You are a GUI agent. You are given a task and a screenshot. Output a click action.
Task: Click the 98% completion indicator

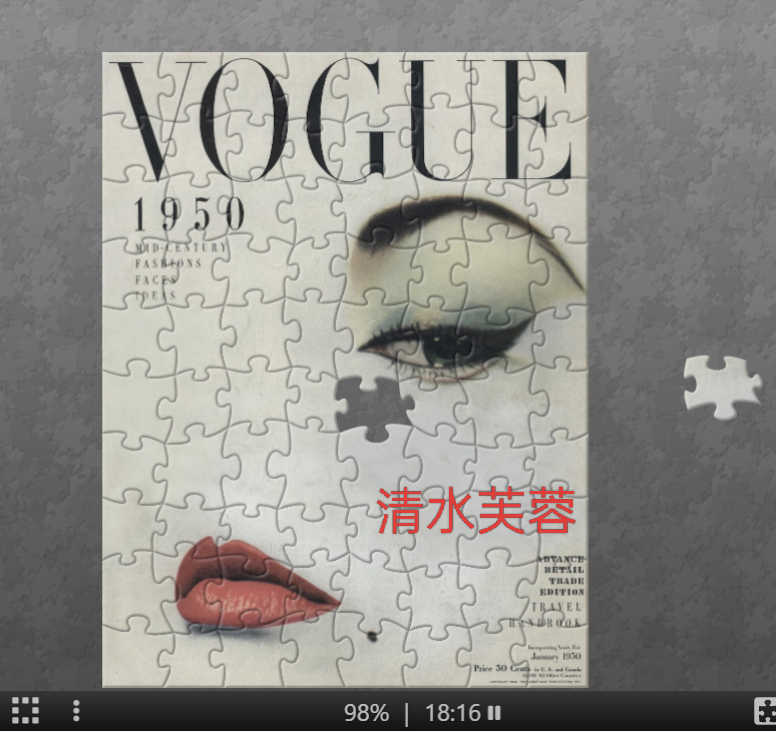pyautogui.click(x=366, y=713)
